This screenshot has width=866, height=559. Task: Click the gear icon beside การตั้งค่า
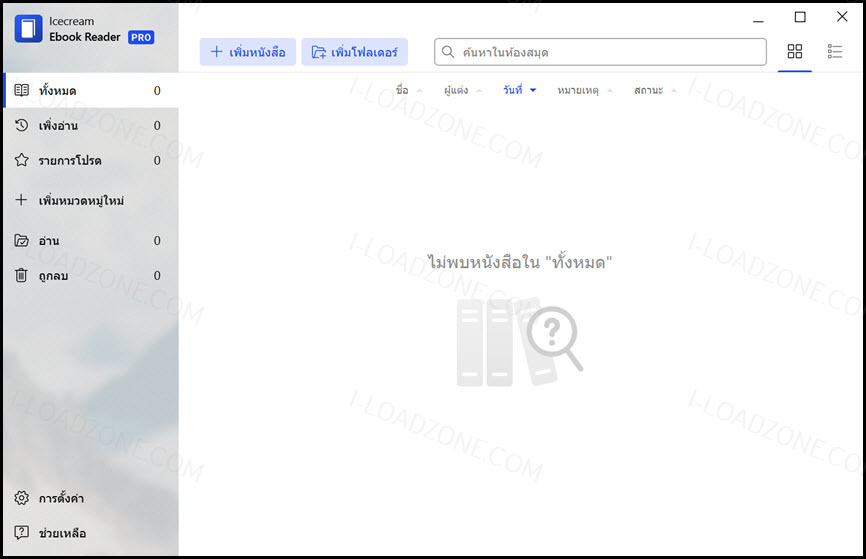22,498
